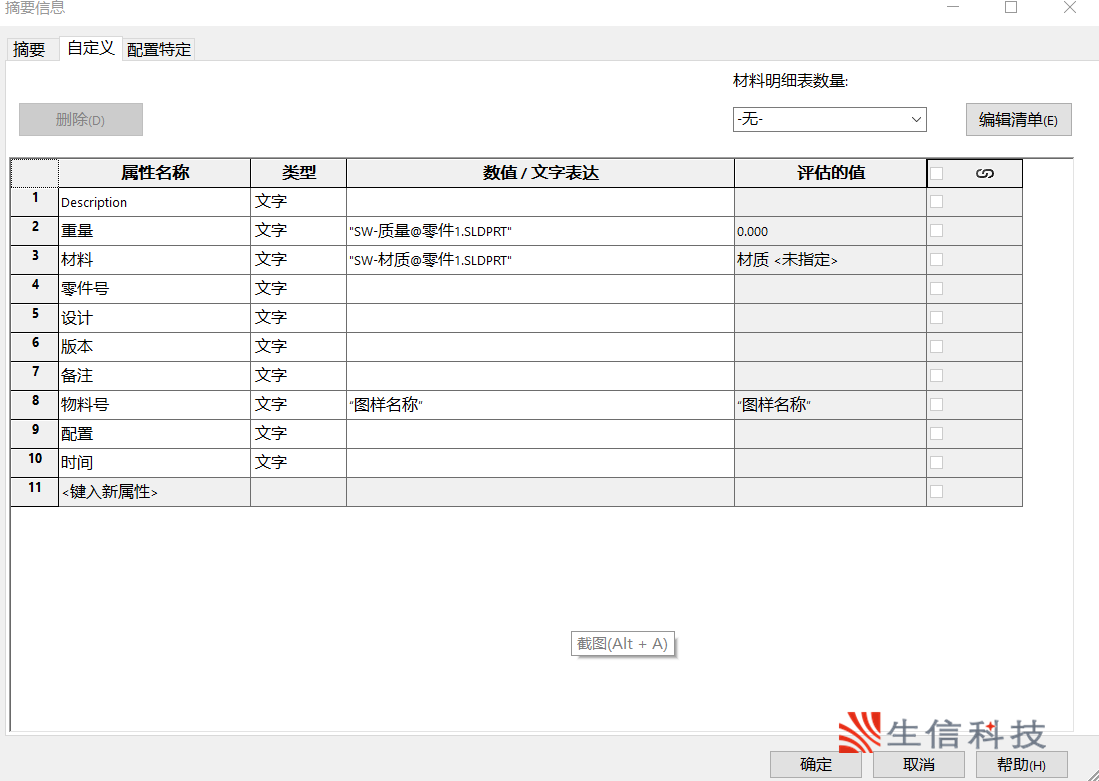Open help via 帮助(H) button
Viewport: 1099px width, 781px height.
[x=1022, y=764]
